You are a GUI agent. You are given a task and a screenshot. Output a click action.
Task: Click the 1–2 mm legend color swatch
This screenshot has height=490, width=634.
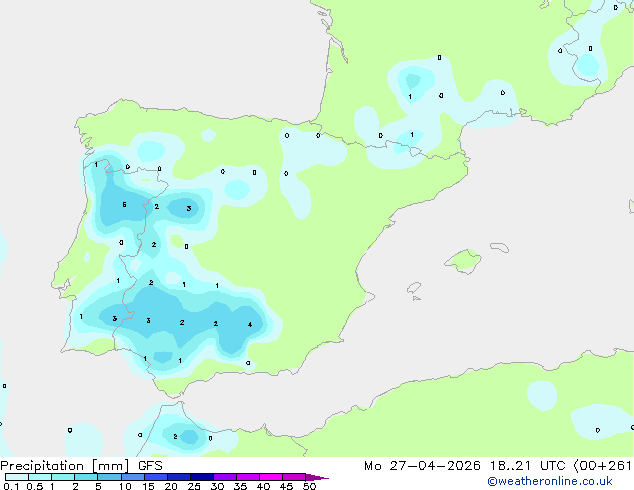pos(63,477)
